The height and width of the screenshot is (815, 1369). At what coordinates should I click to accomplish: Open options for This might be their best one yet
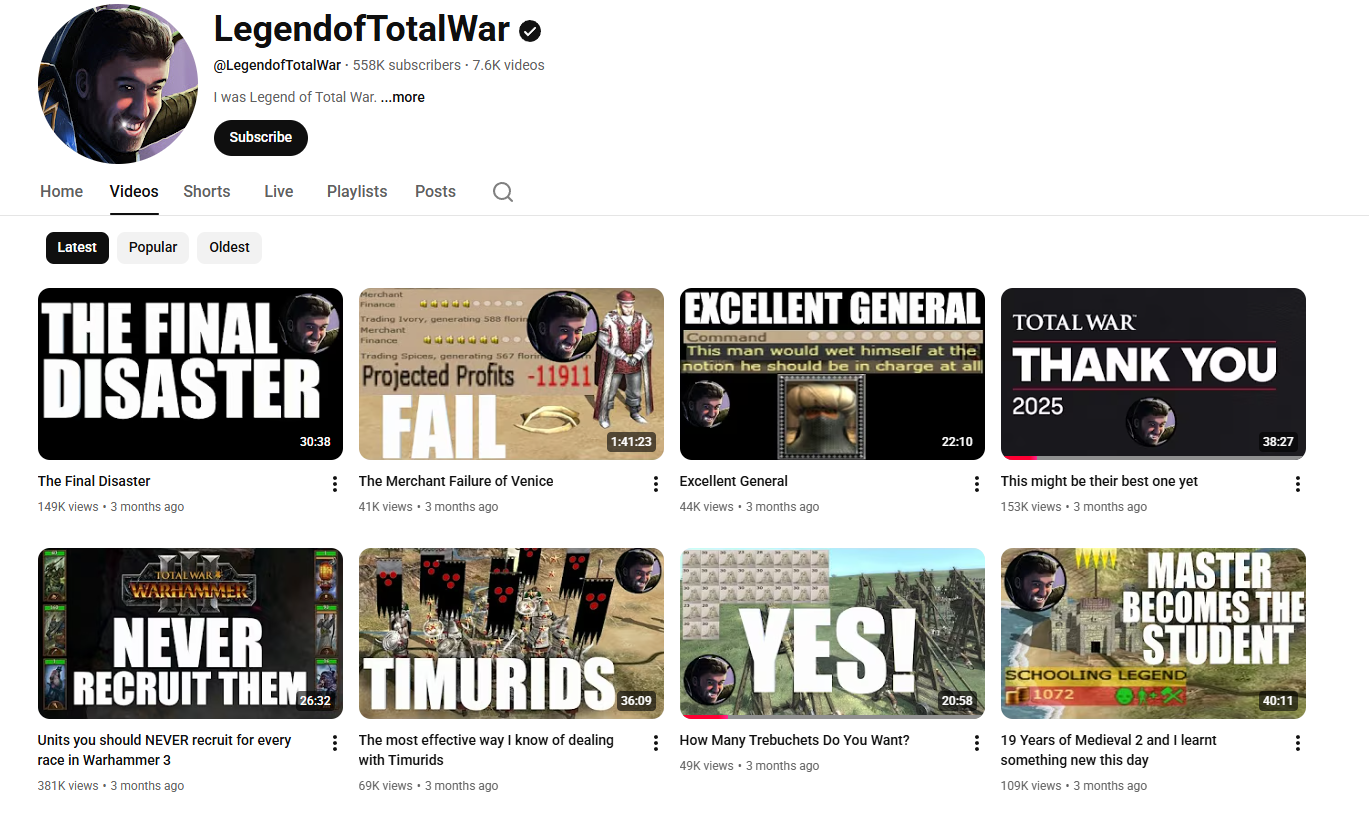pos(1298,484)
